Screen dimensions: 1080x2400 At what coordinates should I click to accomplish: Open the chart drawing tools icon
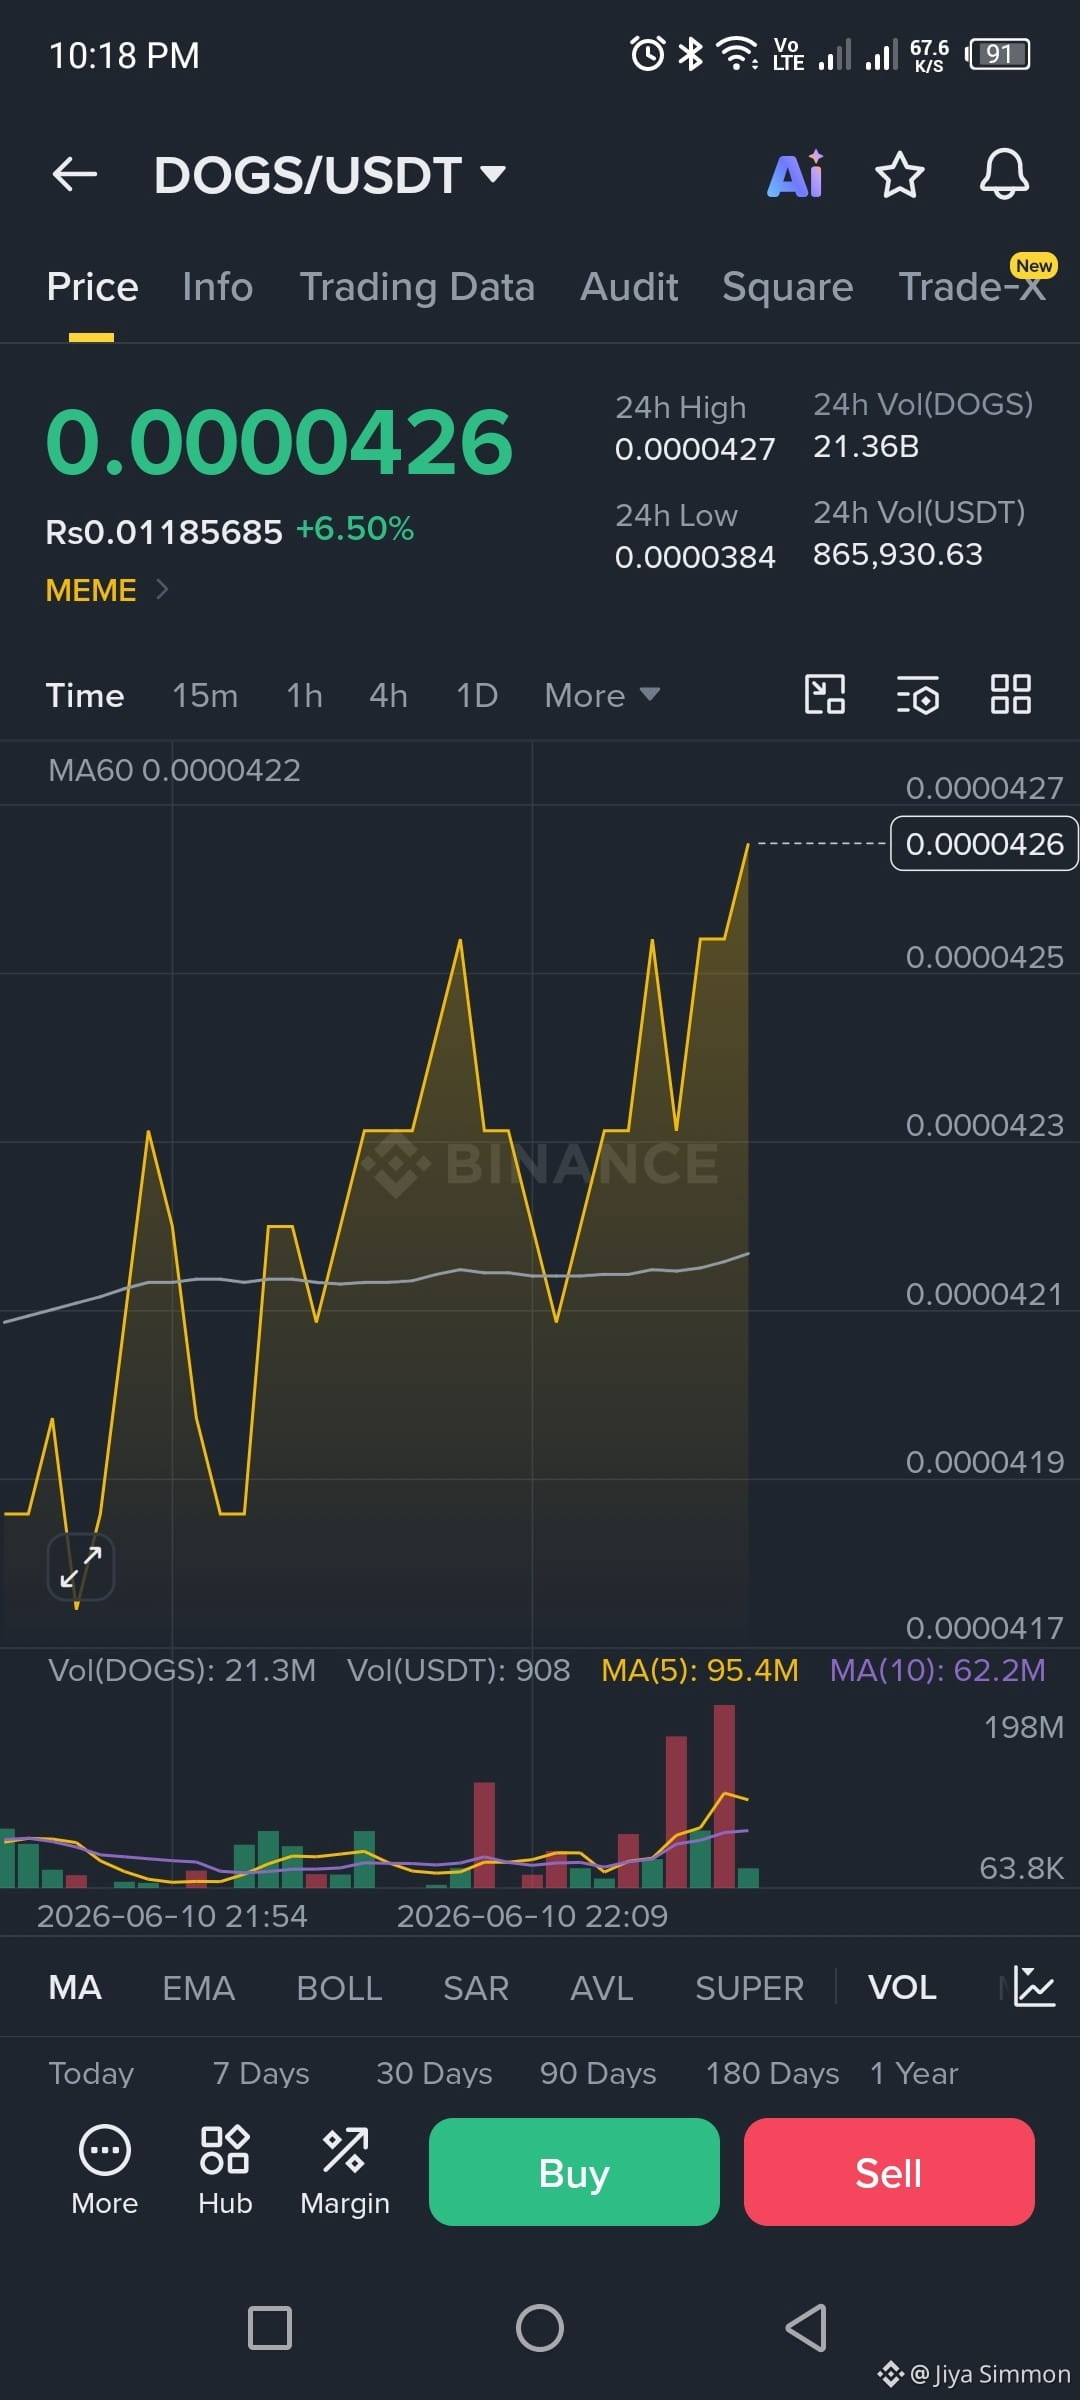(x=825, y=694)
